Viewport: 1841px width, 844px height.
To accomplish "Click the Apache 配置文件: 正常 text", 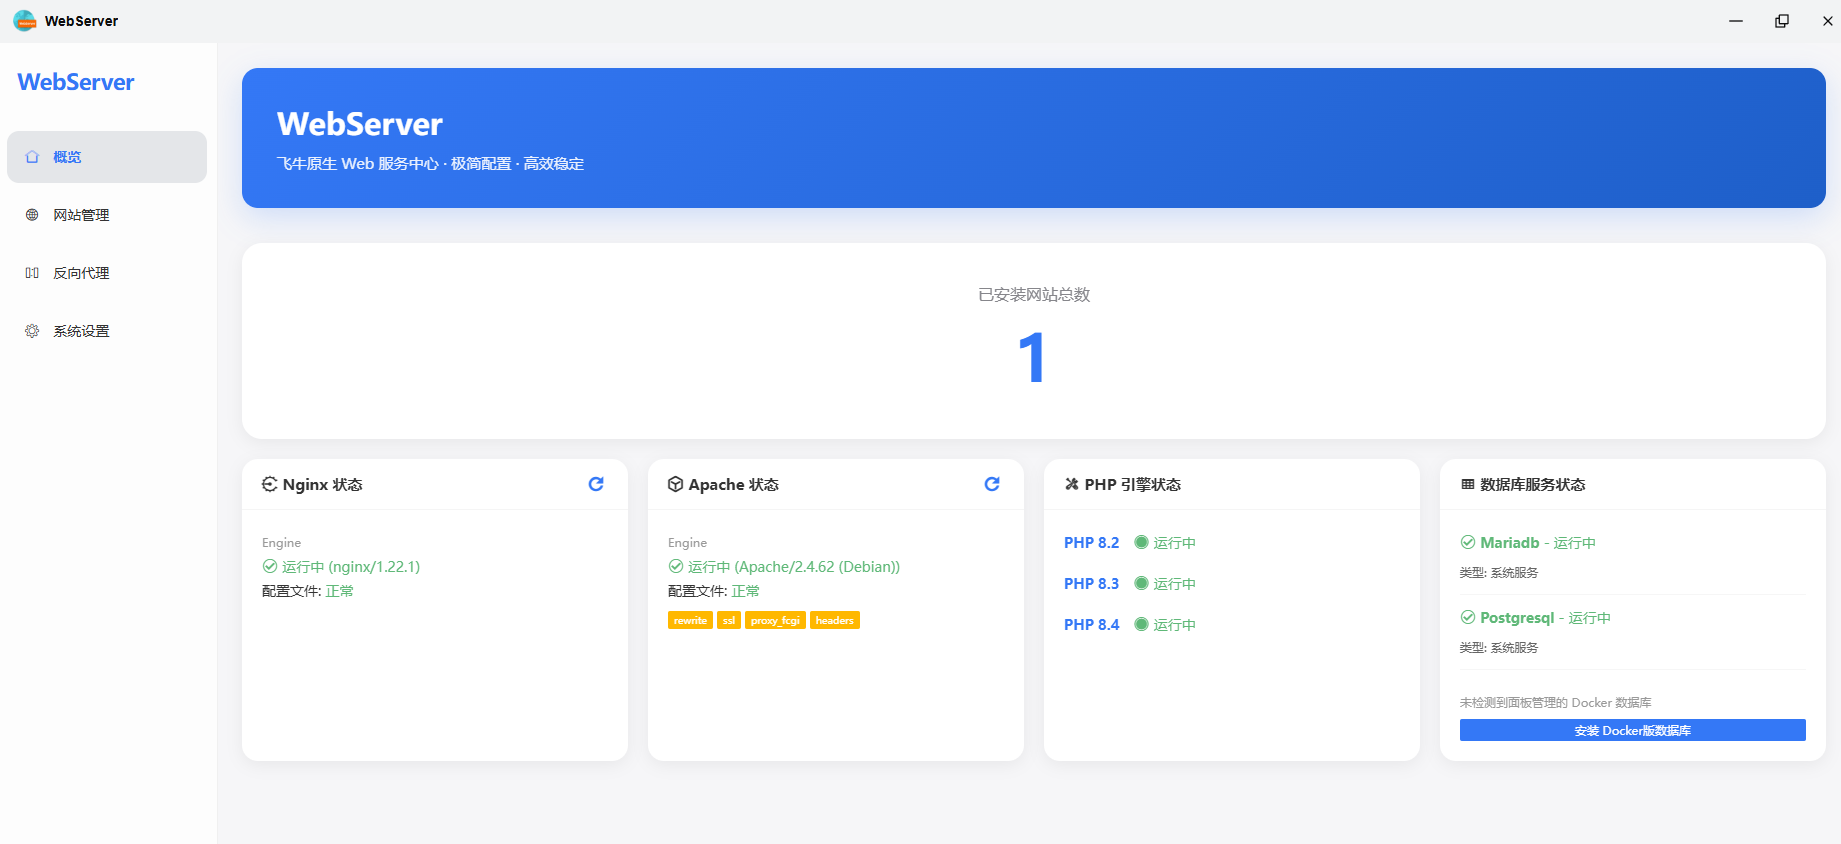I will coord(714,591).
